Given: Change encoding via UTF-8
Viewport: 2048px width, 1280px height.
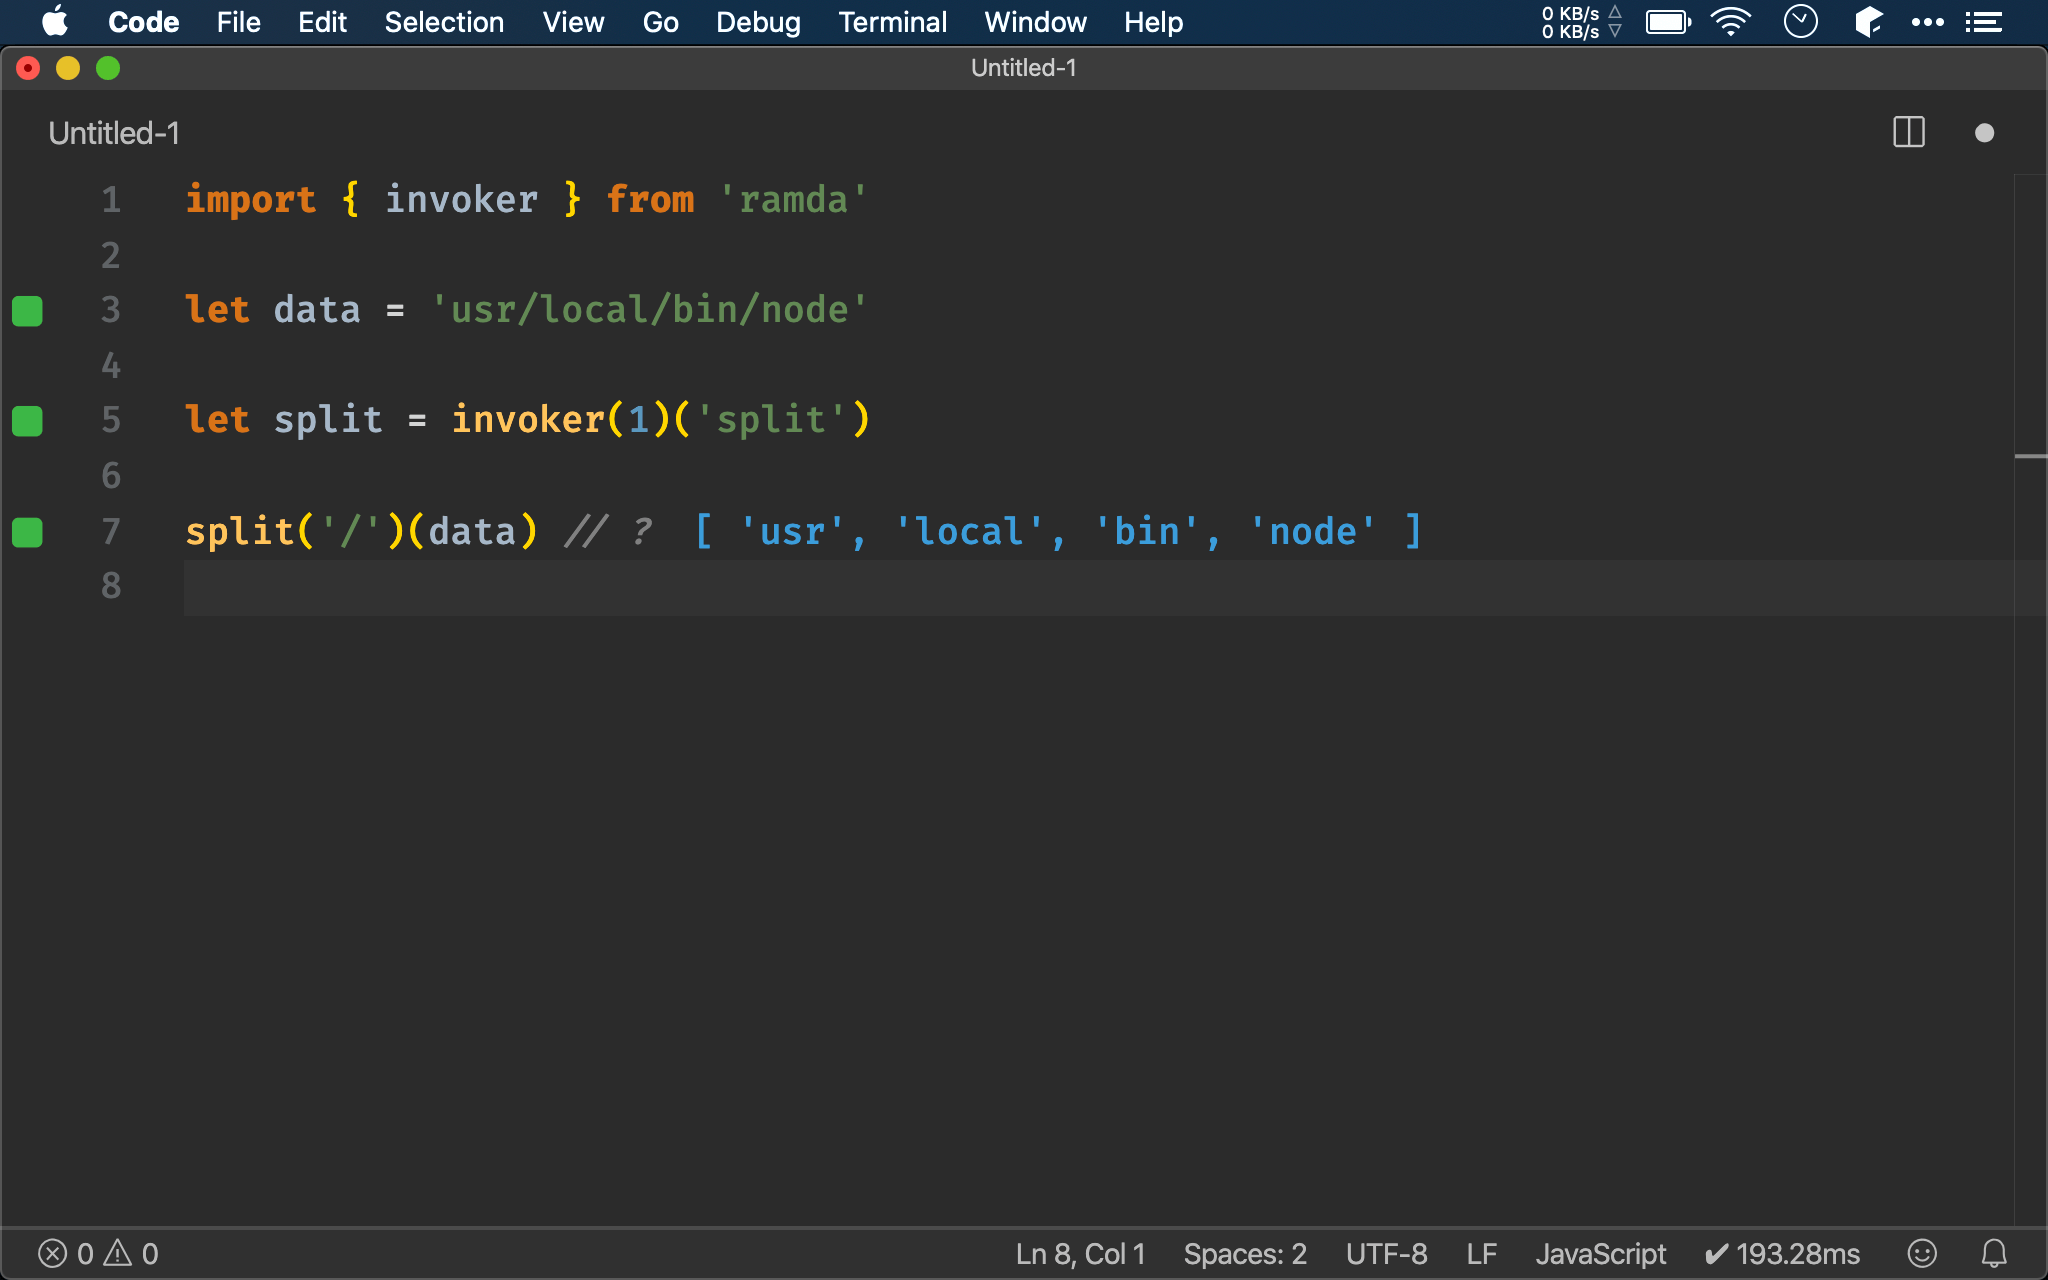Looking at the screenshot, I should pyautogui.click(x=1386, y=1254).
